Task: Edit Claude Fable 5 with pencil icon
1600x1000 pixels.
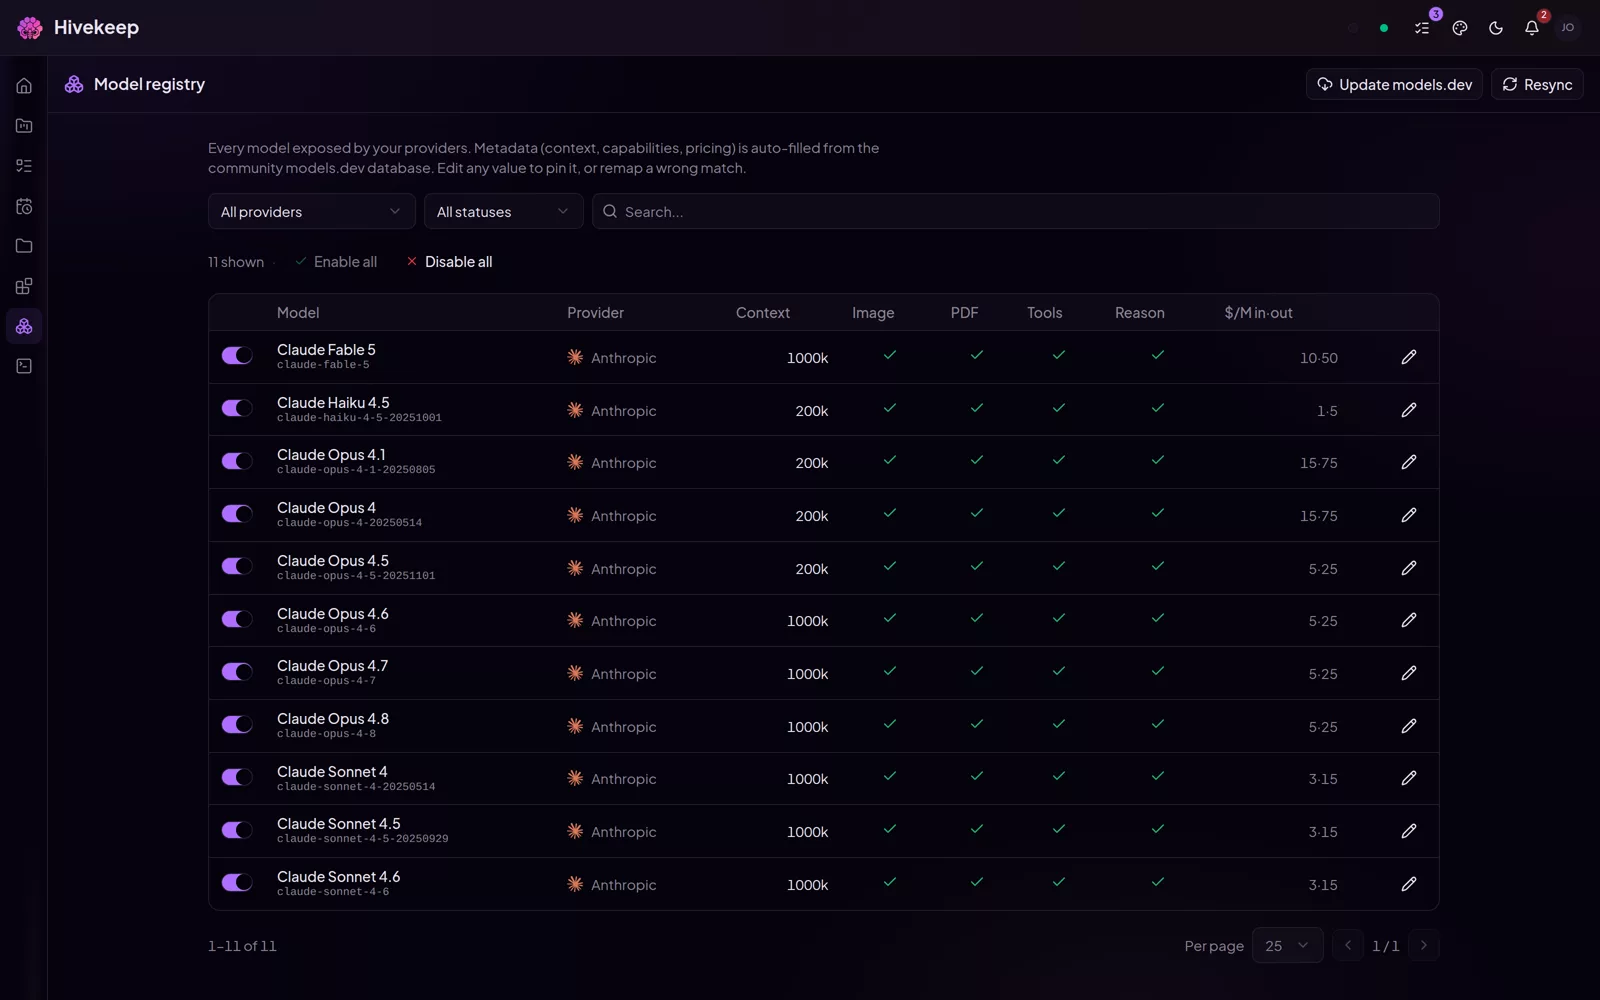Action: [x=1408, y=357]
